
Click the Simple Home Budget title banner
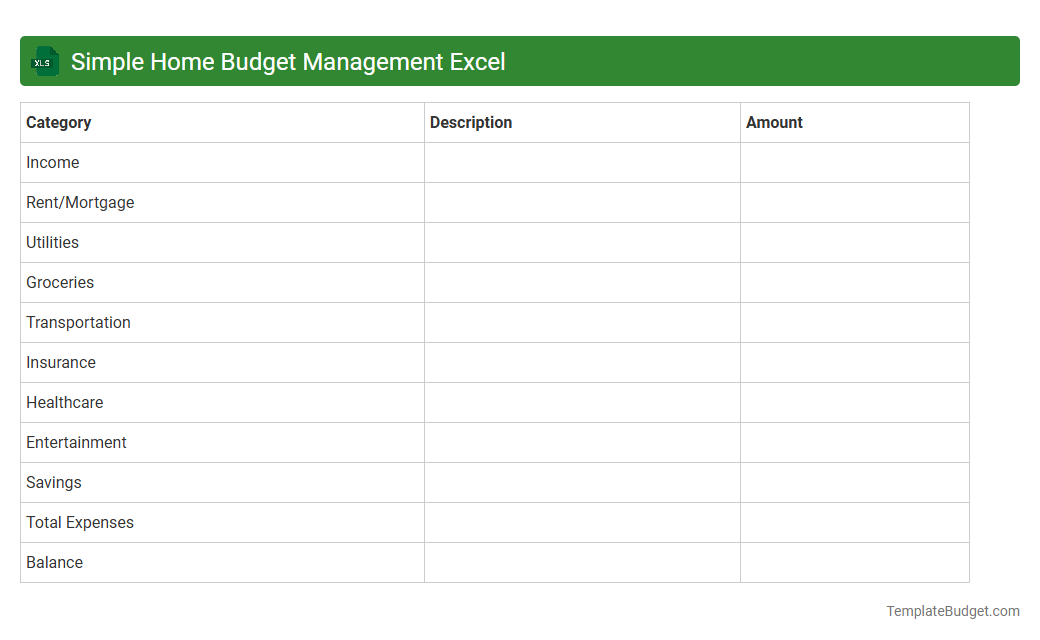(287, 61)
